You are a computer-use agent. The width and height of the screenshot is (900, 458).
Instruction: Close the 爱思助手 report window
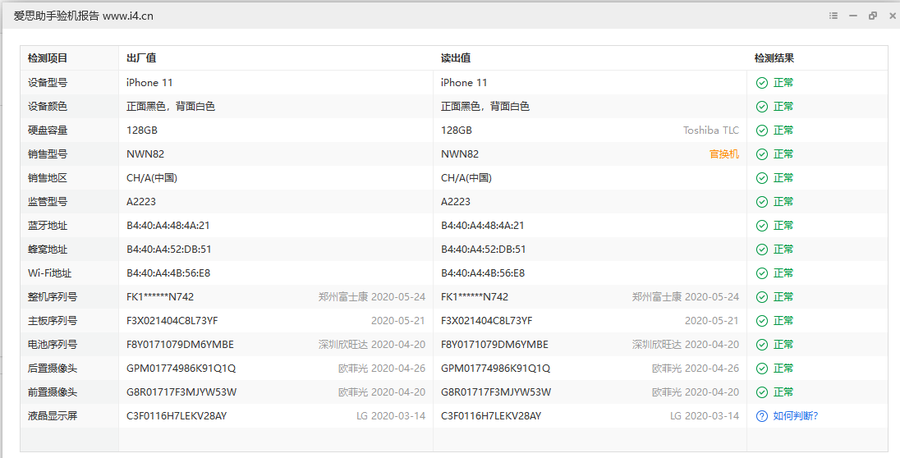pyautogui.click(x=889, y=16)
